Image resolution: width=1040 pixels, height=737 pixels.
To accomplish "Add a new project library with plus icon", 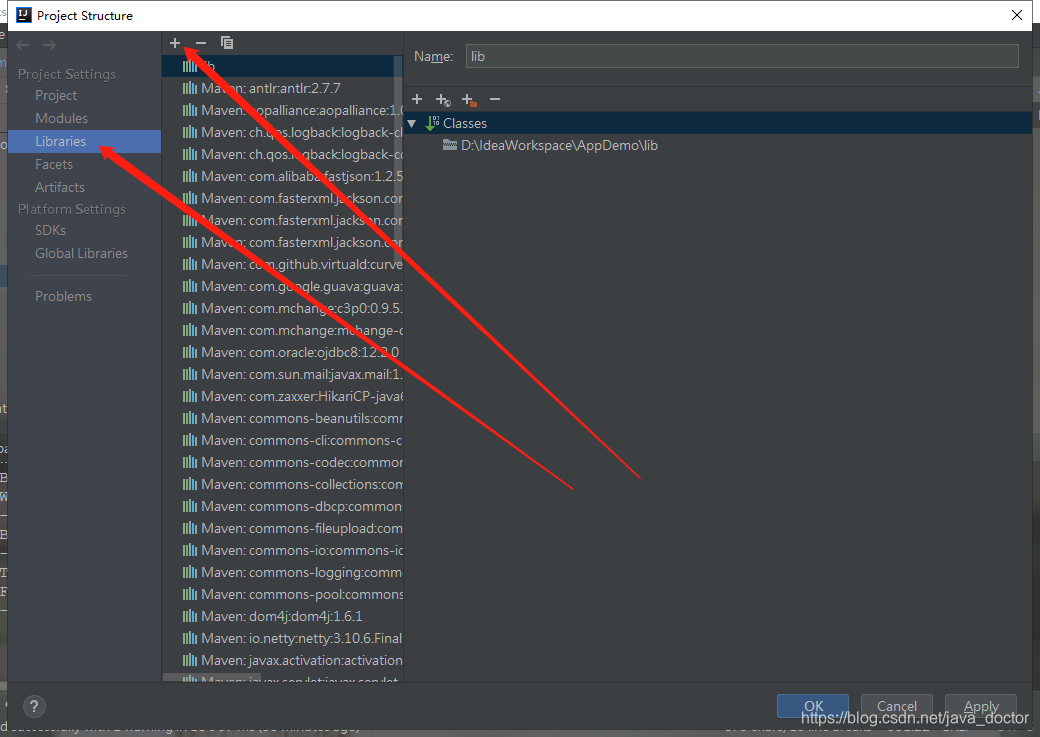I will (x=174, y=43).
